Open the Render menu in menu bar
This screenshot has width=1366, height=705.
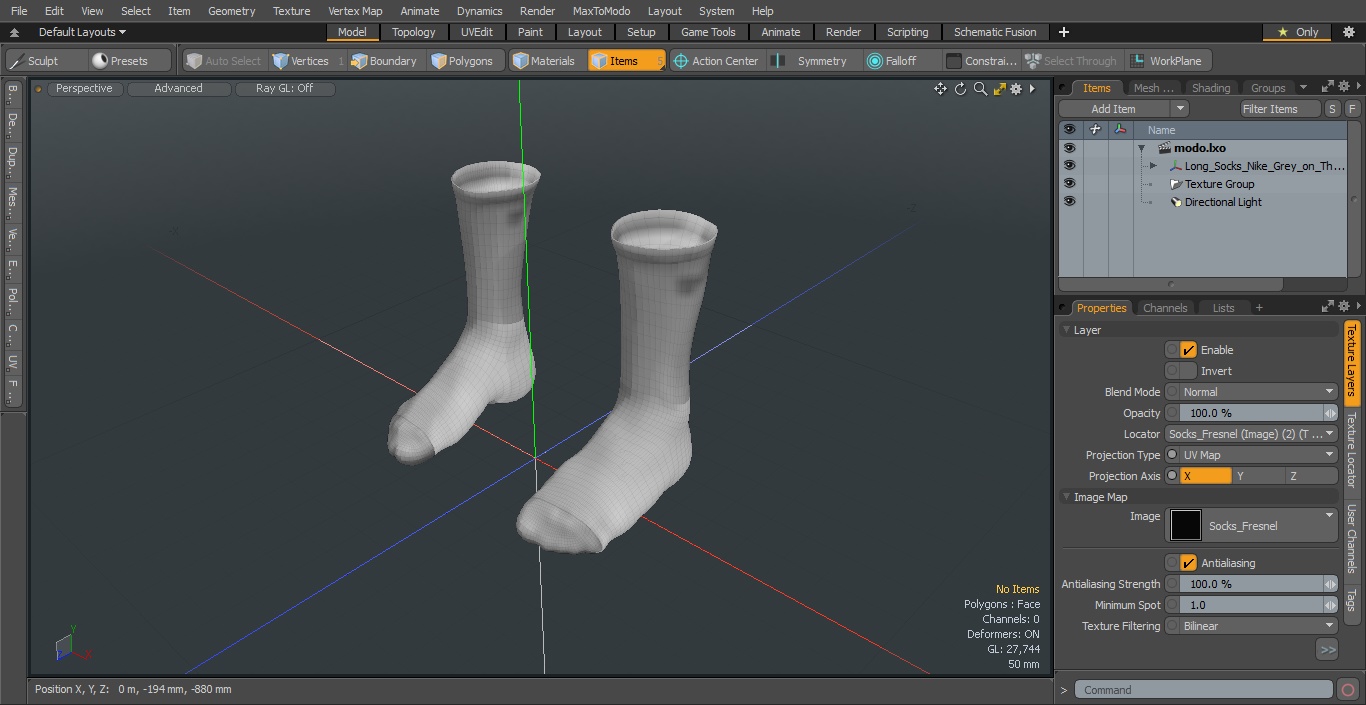(x=537, y=11)
